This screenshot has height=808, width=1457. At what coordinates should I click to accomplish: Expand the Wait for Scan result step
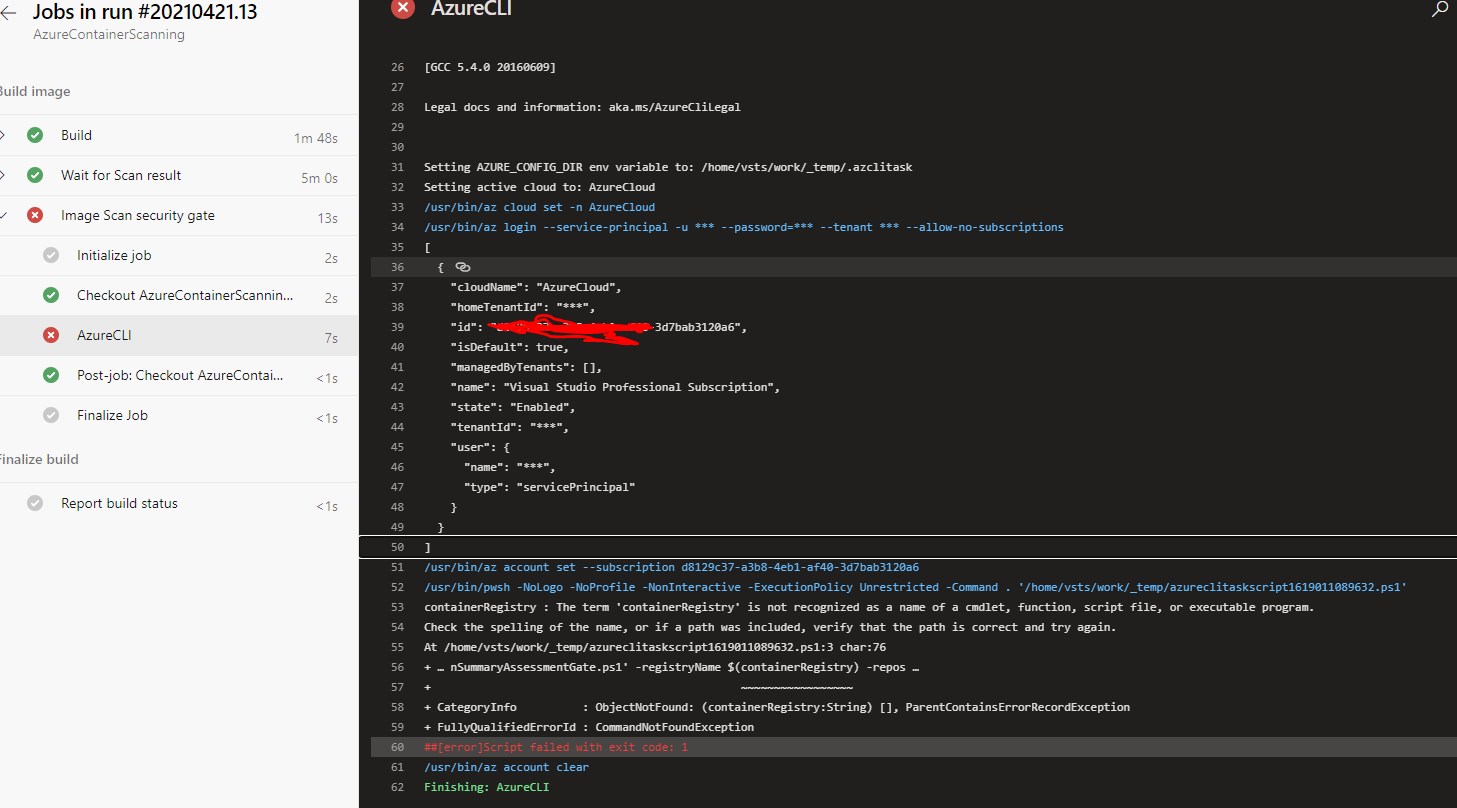5,175
